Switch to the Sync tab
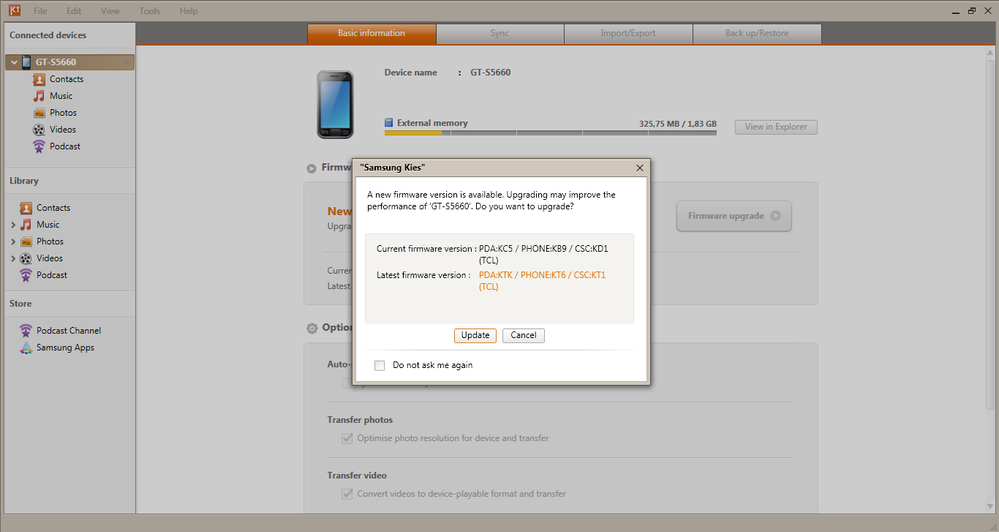 [x=500, y=34]
